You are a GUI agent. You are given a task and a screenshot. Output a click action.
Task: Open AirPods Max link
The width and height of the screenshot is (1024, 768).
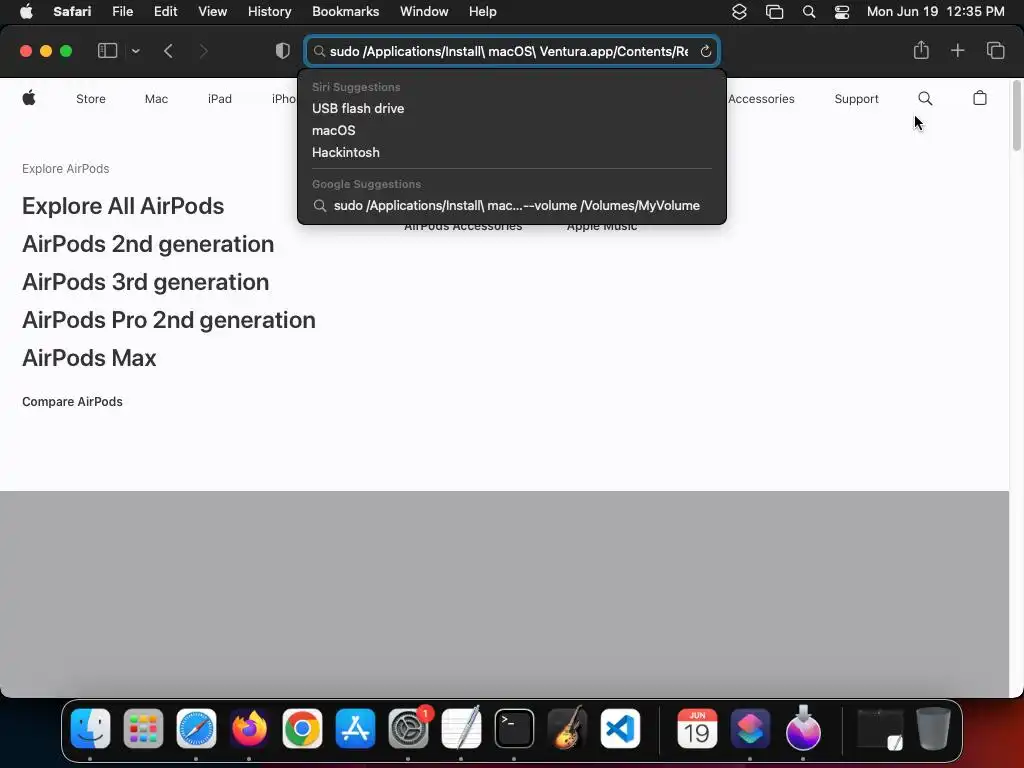point(89,358)
